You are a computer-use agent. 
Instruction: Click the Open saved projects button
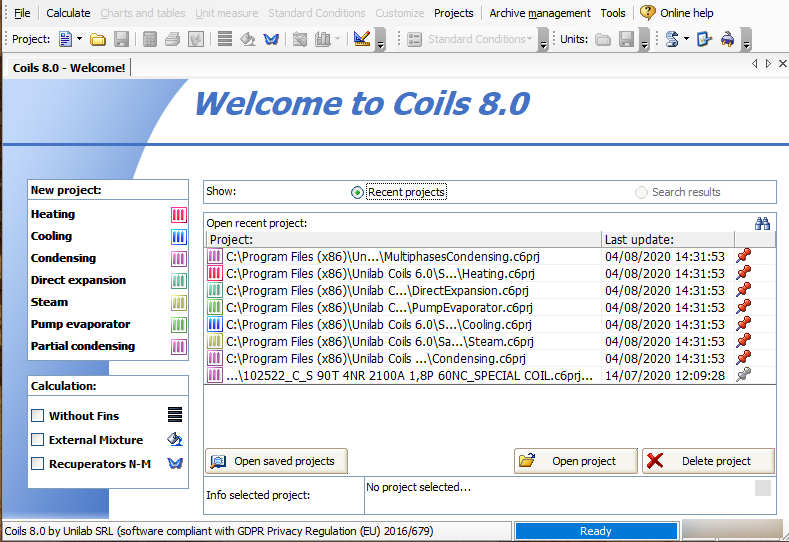point(276,461)
